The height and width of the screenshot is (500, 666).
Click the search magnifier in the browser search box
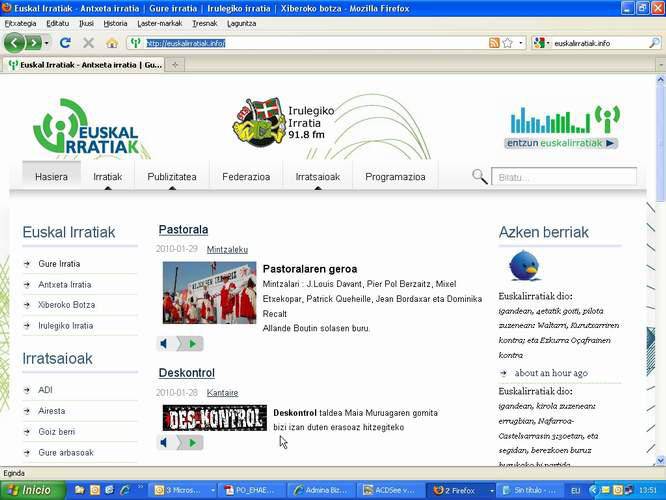coord(654,43)
